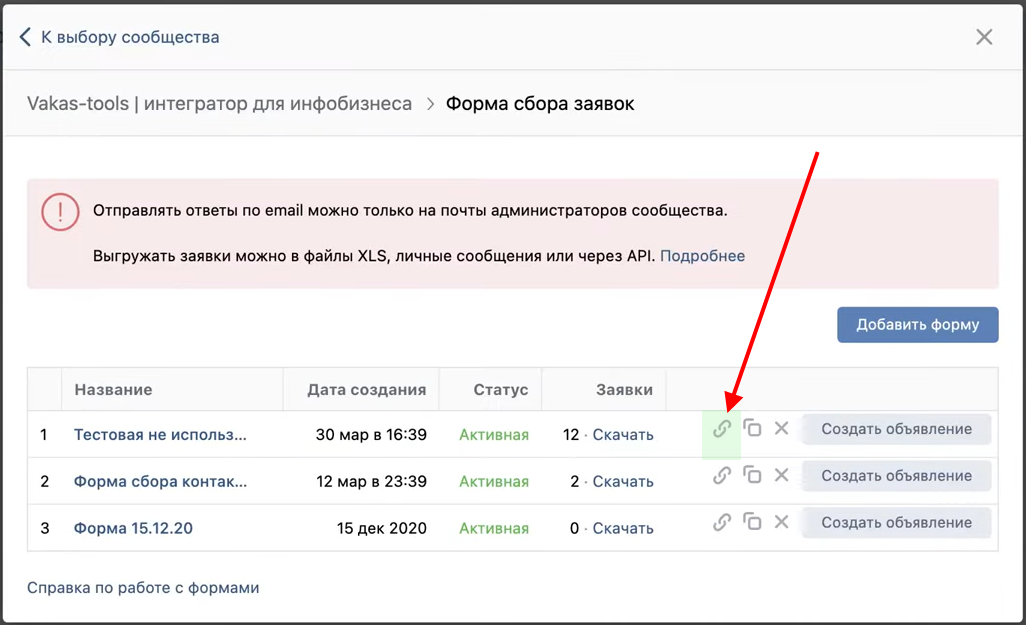1026x625 pixels.
Task: Download requests for Форма сбора контак...
Action: 622,482
